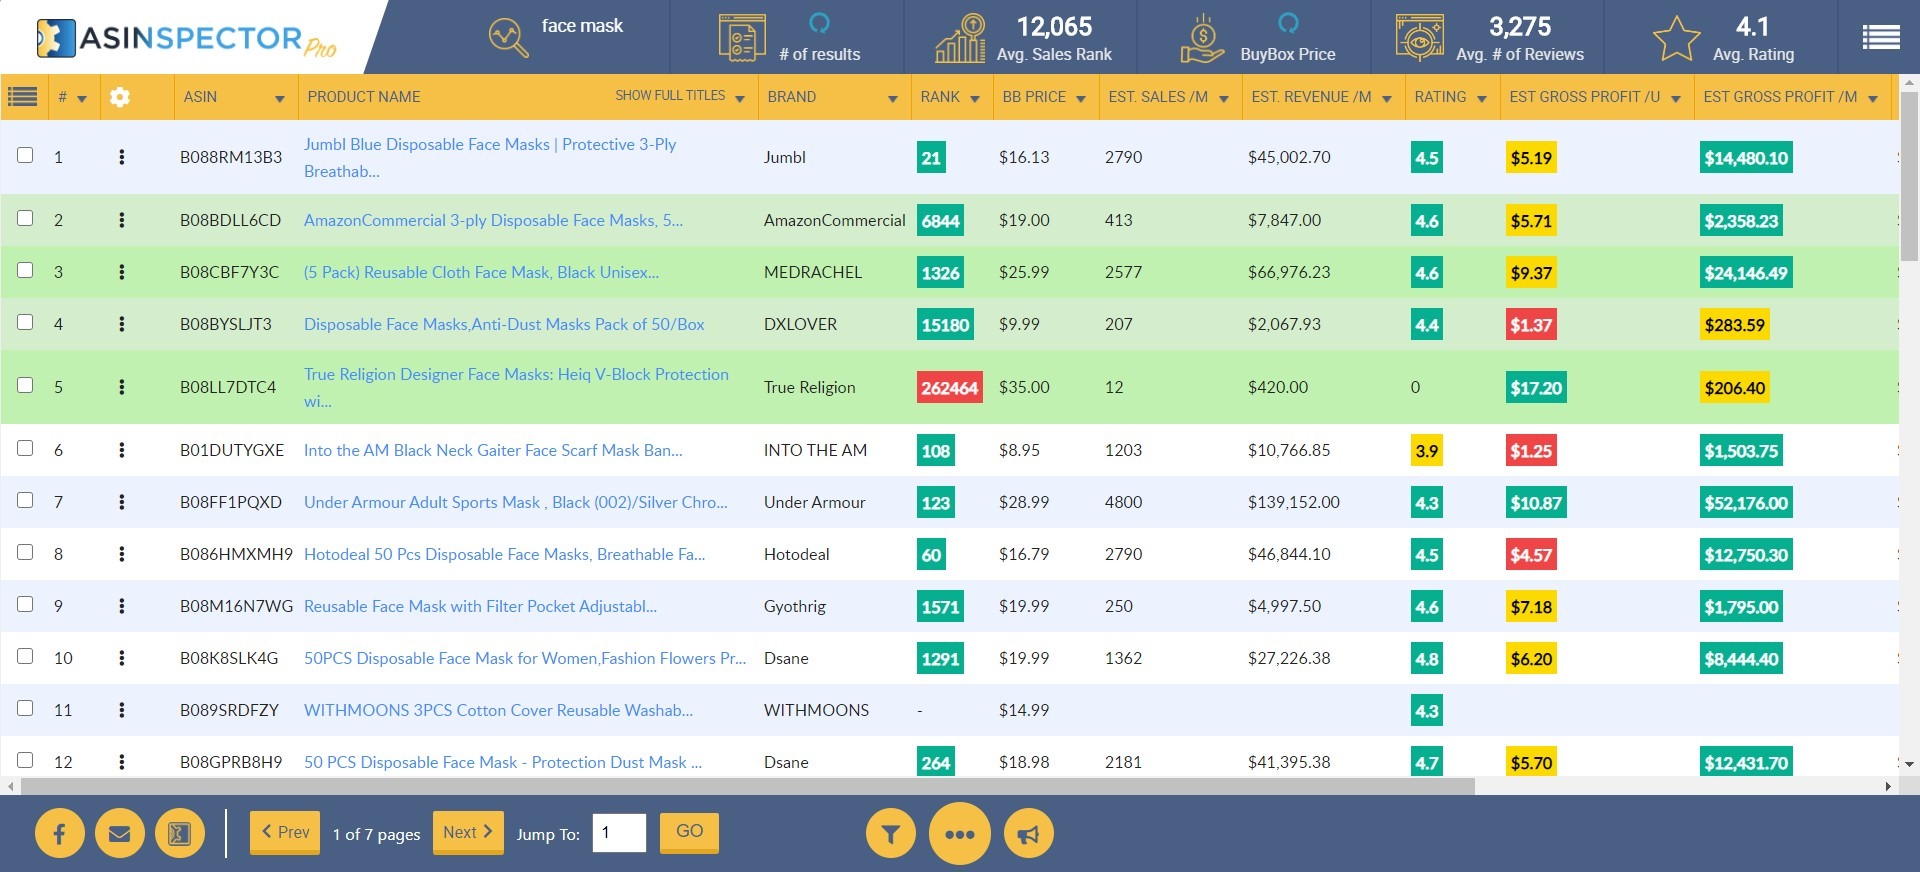Check the box for row 2 AmazonCommercial

25,218
